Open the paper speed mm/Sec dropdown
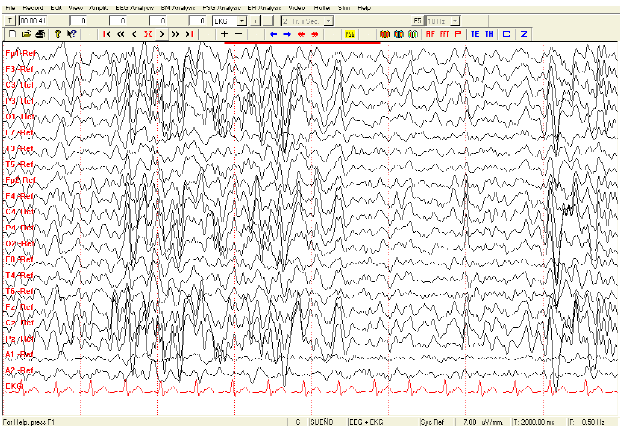Image resolution: width=623 pixels, height=430 pixels. pyautogui.click(x=329, y=21)
